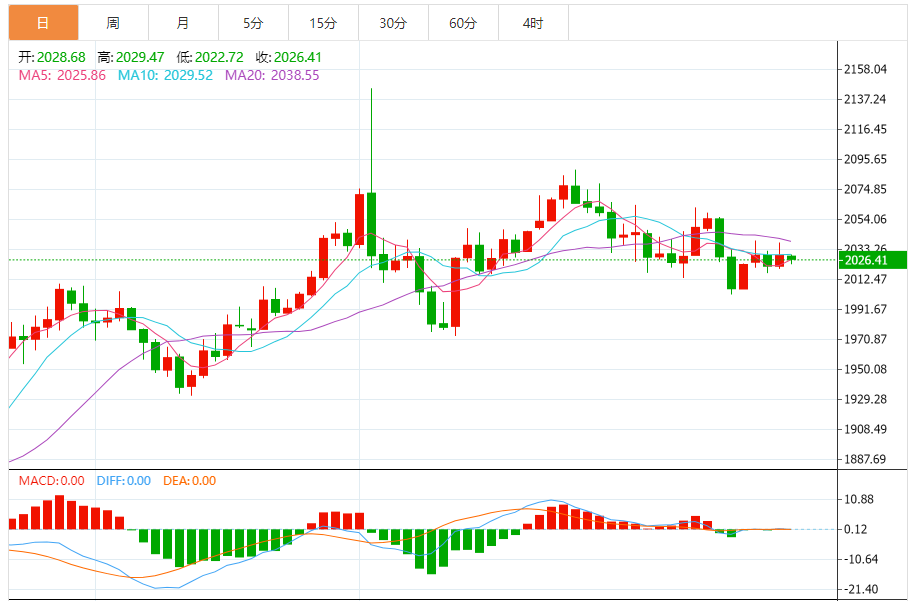Click the 1887.69 price axis label

pyautogui.click(x=866, y=459)
